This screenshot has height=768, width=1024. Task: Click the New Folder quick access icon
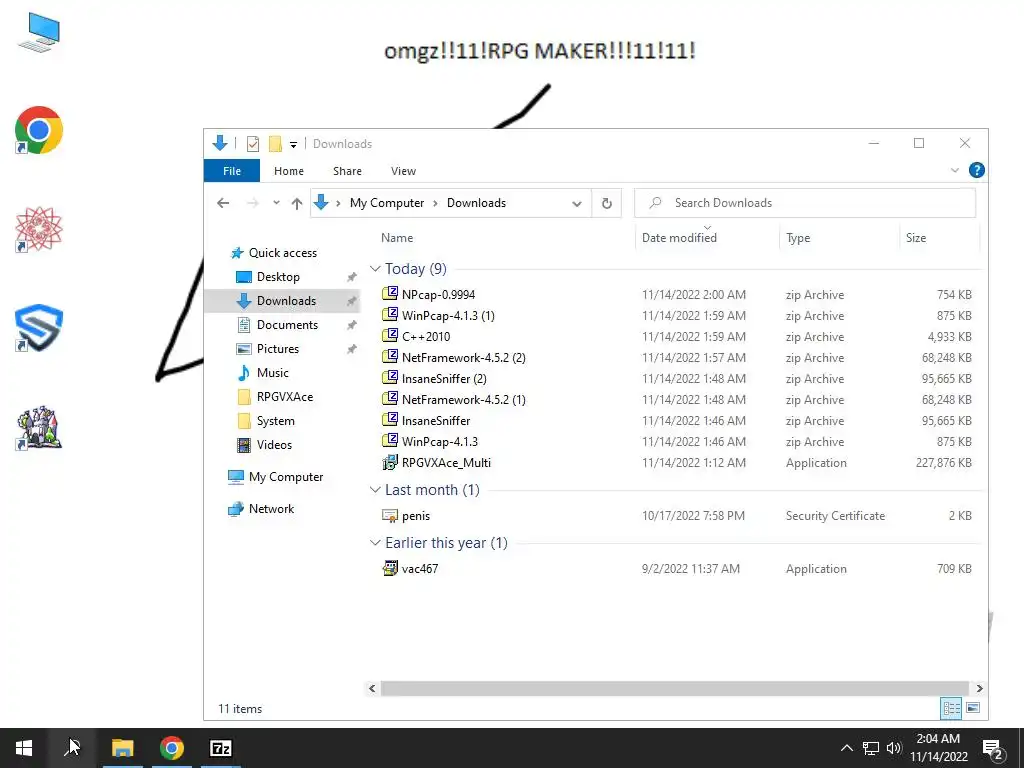point(275,144)
